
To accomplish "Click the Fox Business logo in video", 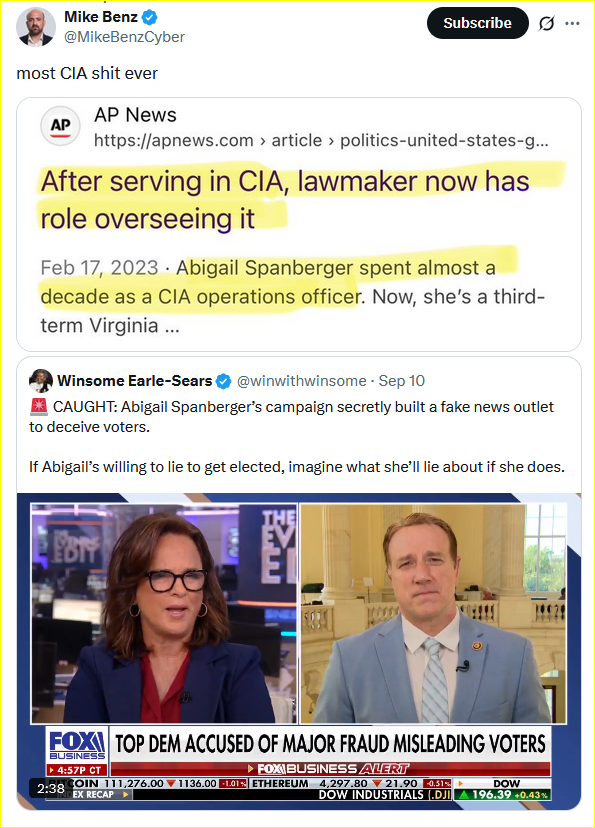I will (77, 746).
